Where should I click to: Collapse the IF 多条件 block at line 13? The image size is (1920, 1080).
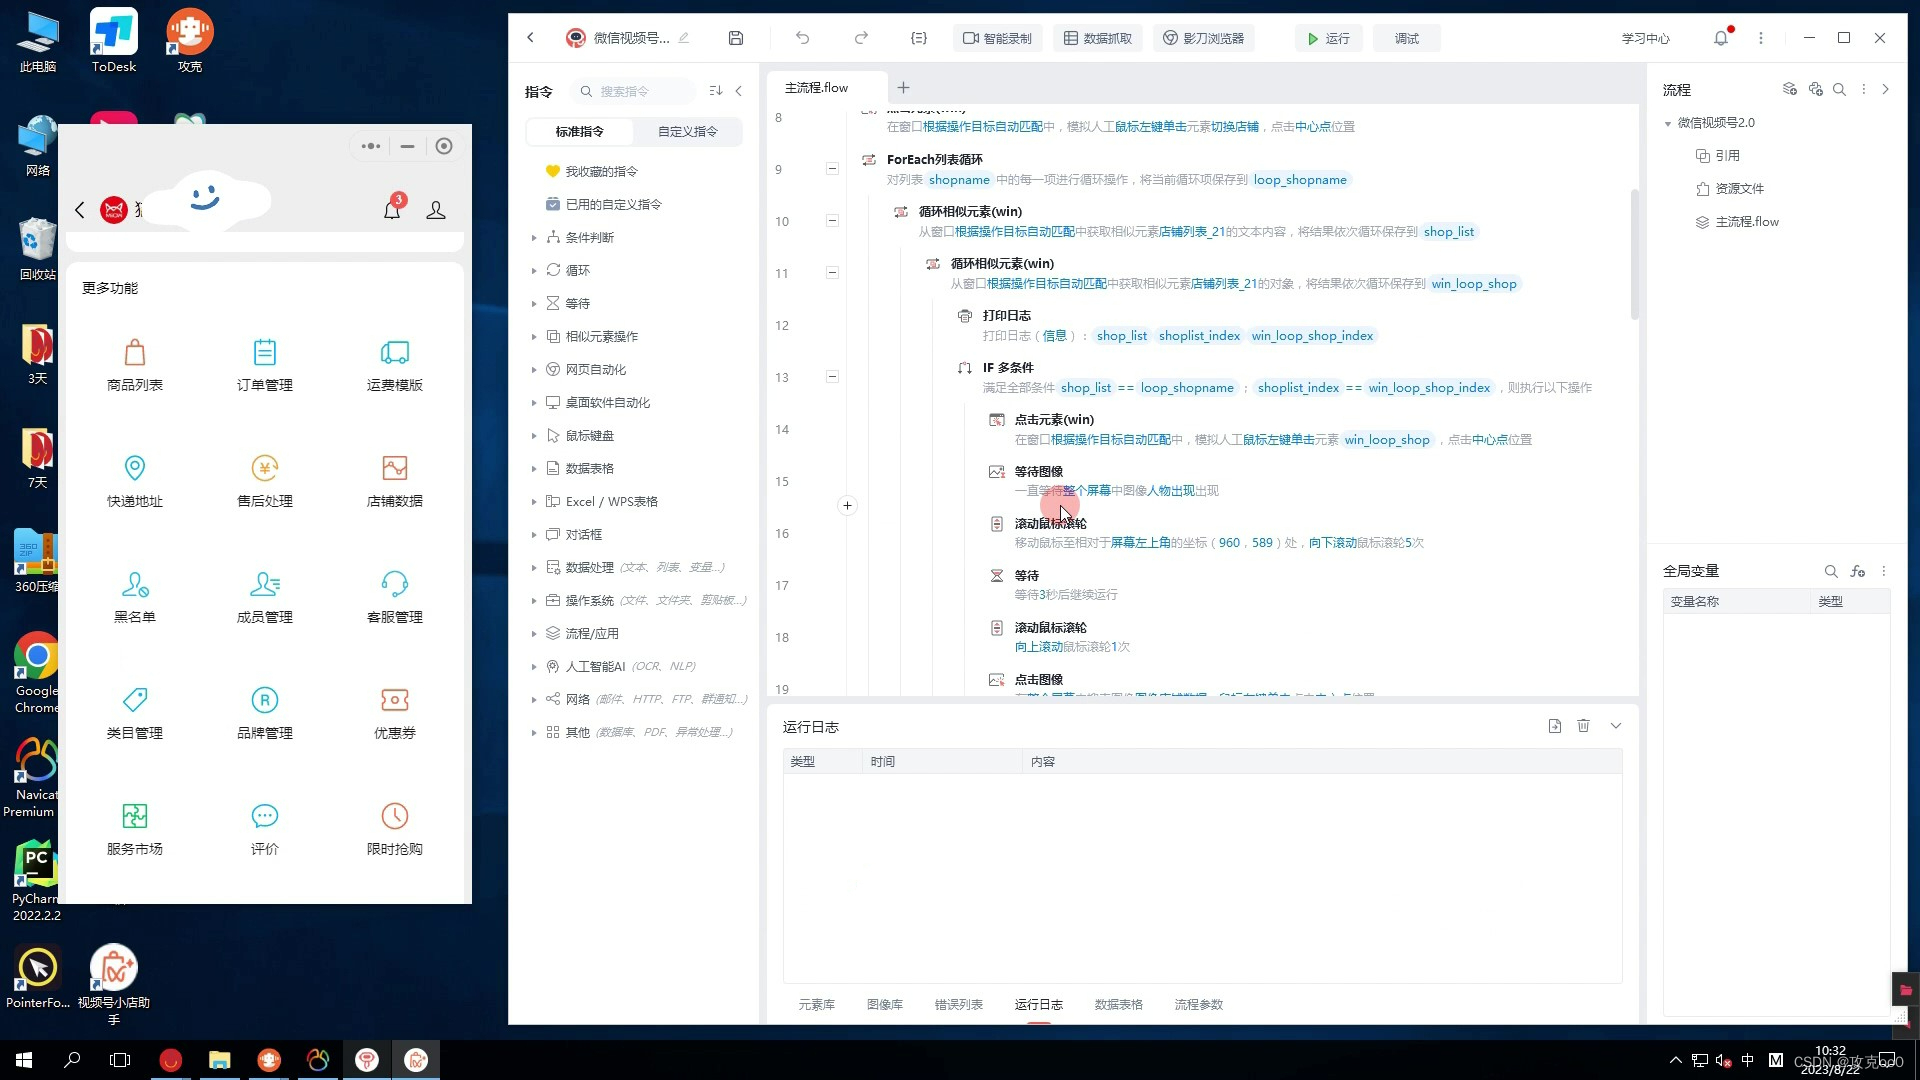click(x=832, y=377)
